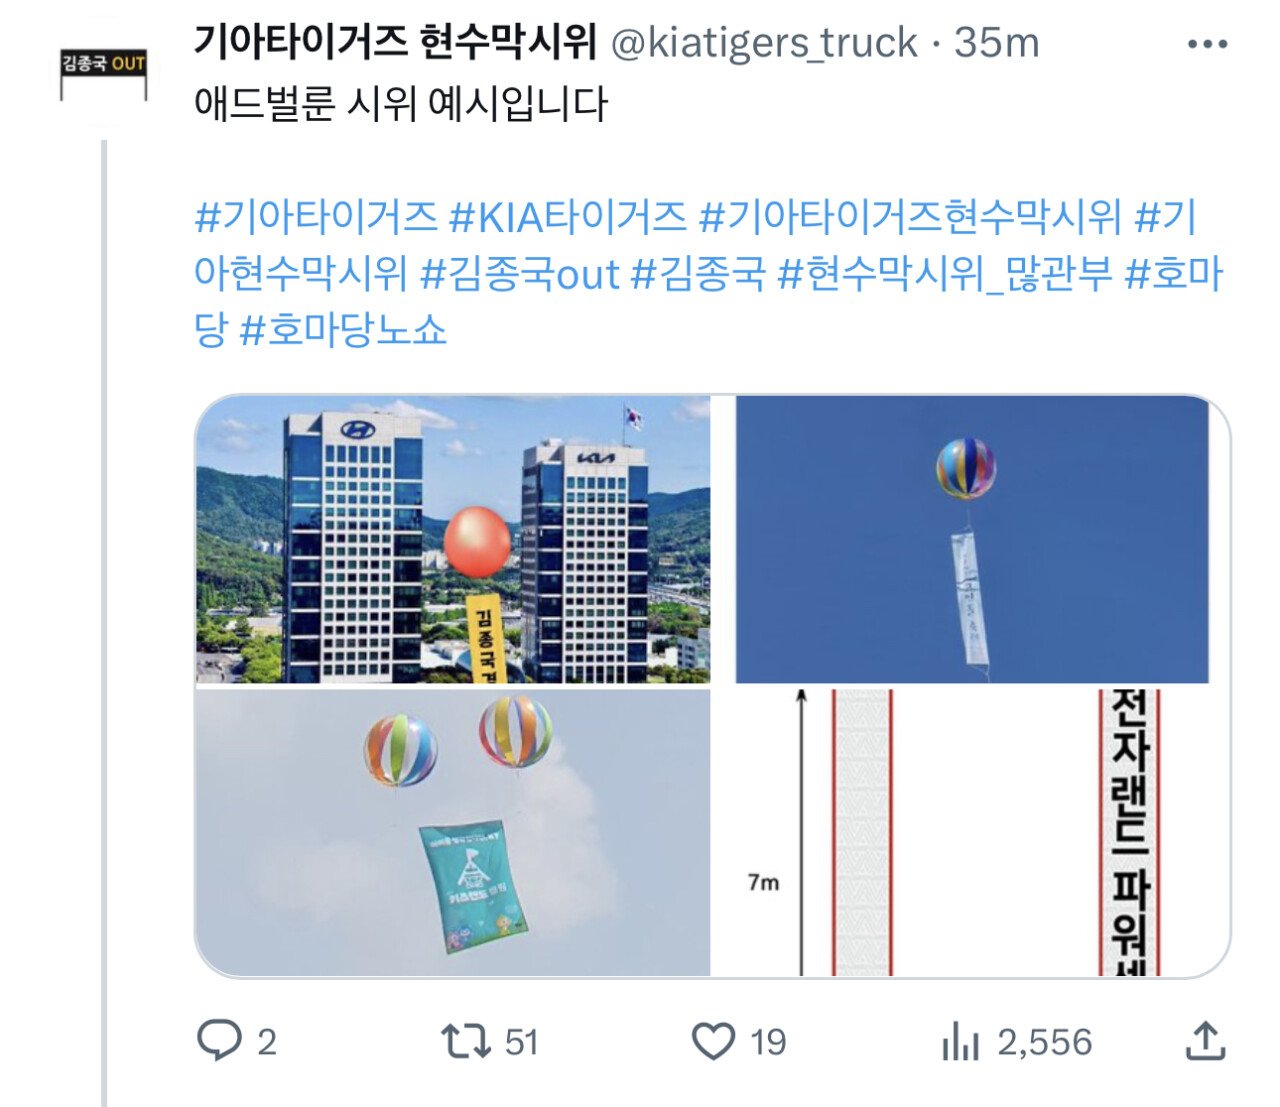Open the two balloons green banner photo
Image resolution: width=1280 pixels, height=1107 pixels.
click(453, 832)
